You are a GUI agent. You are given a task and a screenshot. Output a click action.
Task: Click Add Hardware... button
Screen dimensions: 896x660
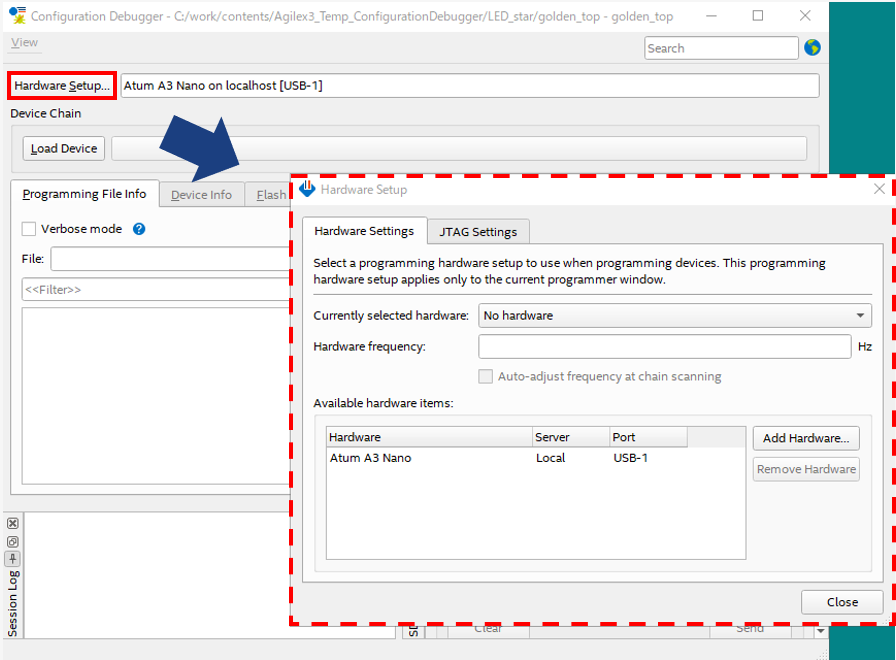805,438
